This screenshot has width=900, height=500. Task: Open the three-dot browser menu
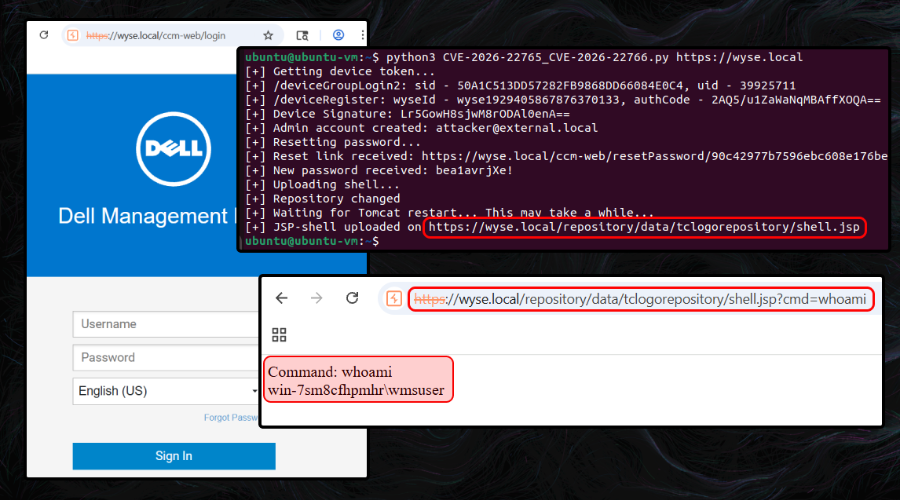pos(362,35)
